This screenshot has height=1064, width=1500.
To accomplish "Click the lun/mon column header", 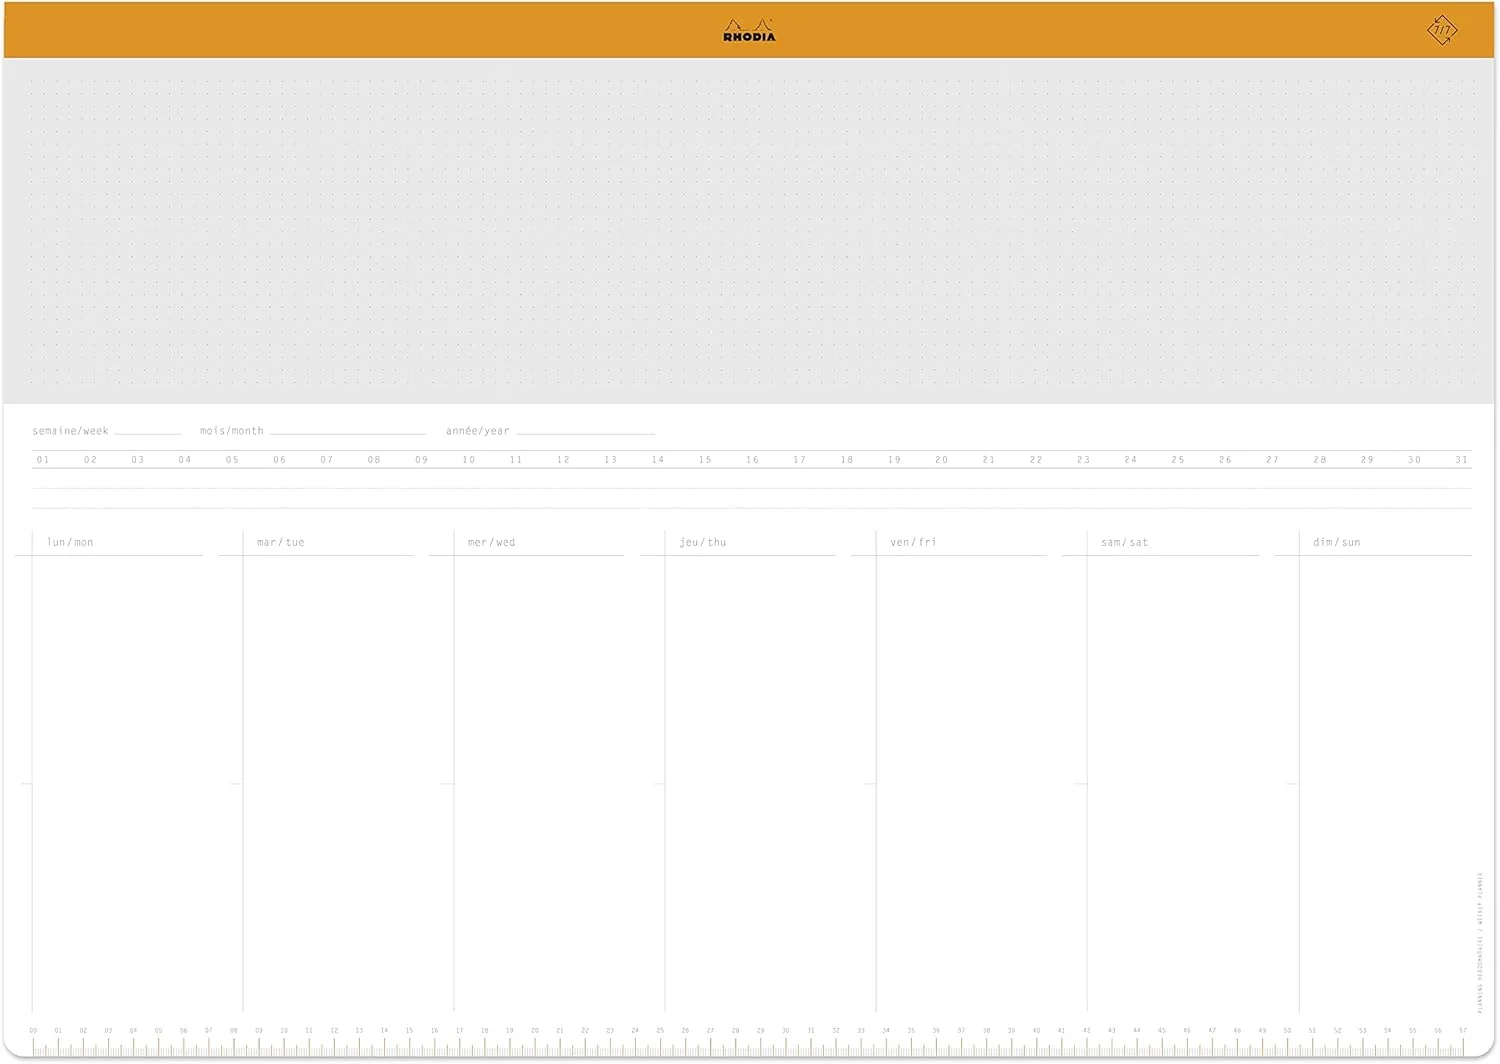I will point(70,542).
